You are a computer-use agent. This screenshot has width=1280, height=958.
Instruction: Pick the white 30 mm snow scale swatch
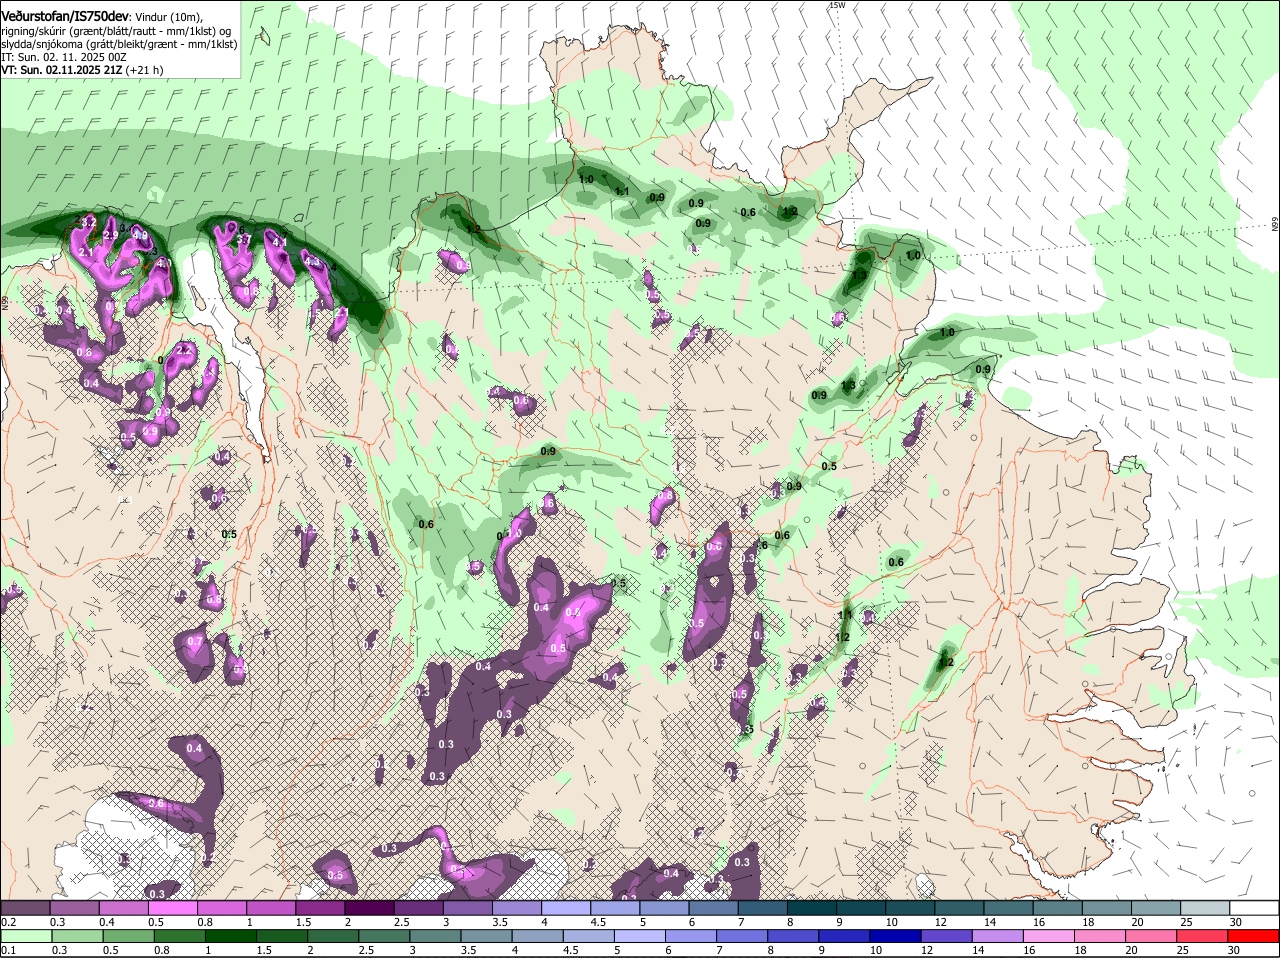coord(1256,908)
